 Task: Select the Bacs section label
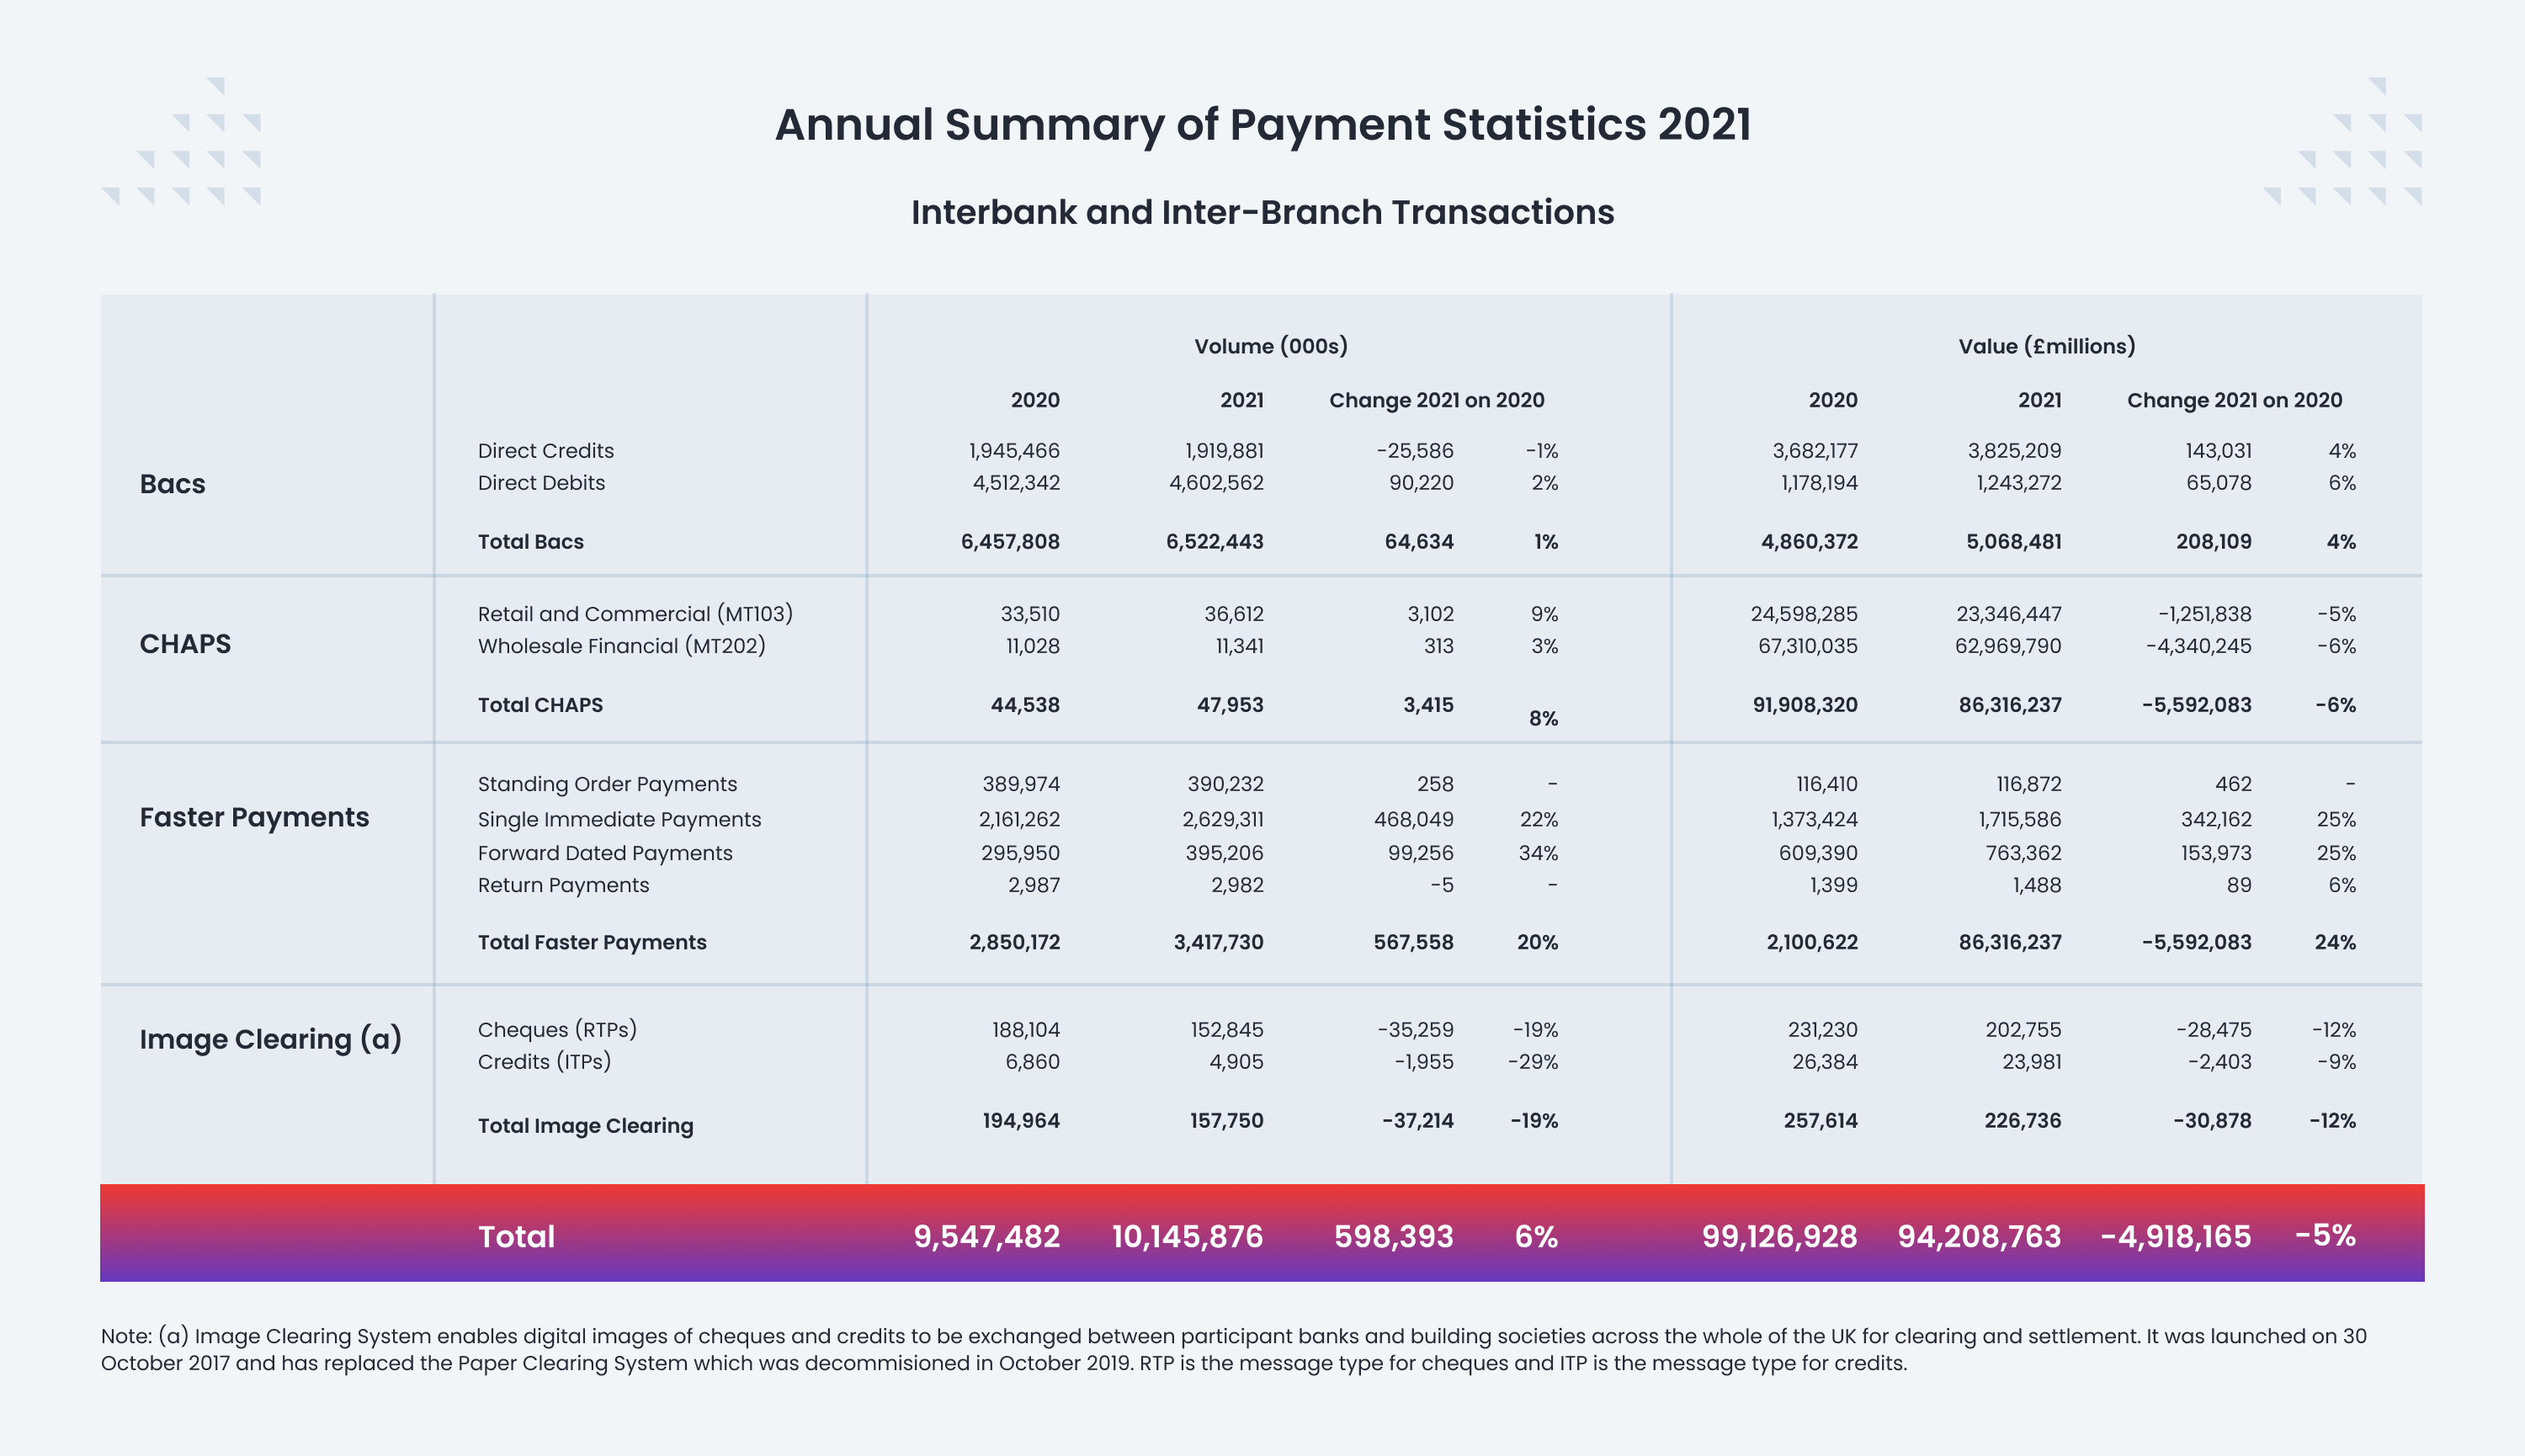(x=172, y=484)
